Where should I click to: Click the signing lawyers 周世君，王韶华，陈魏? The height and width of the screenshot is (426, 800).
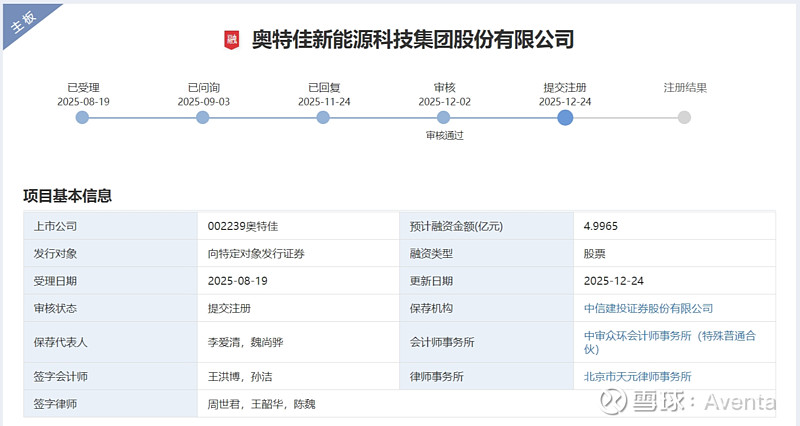point(261,404)
